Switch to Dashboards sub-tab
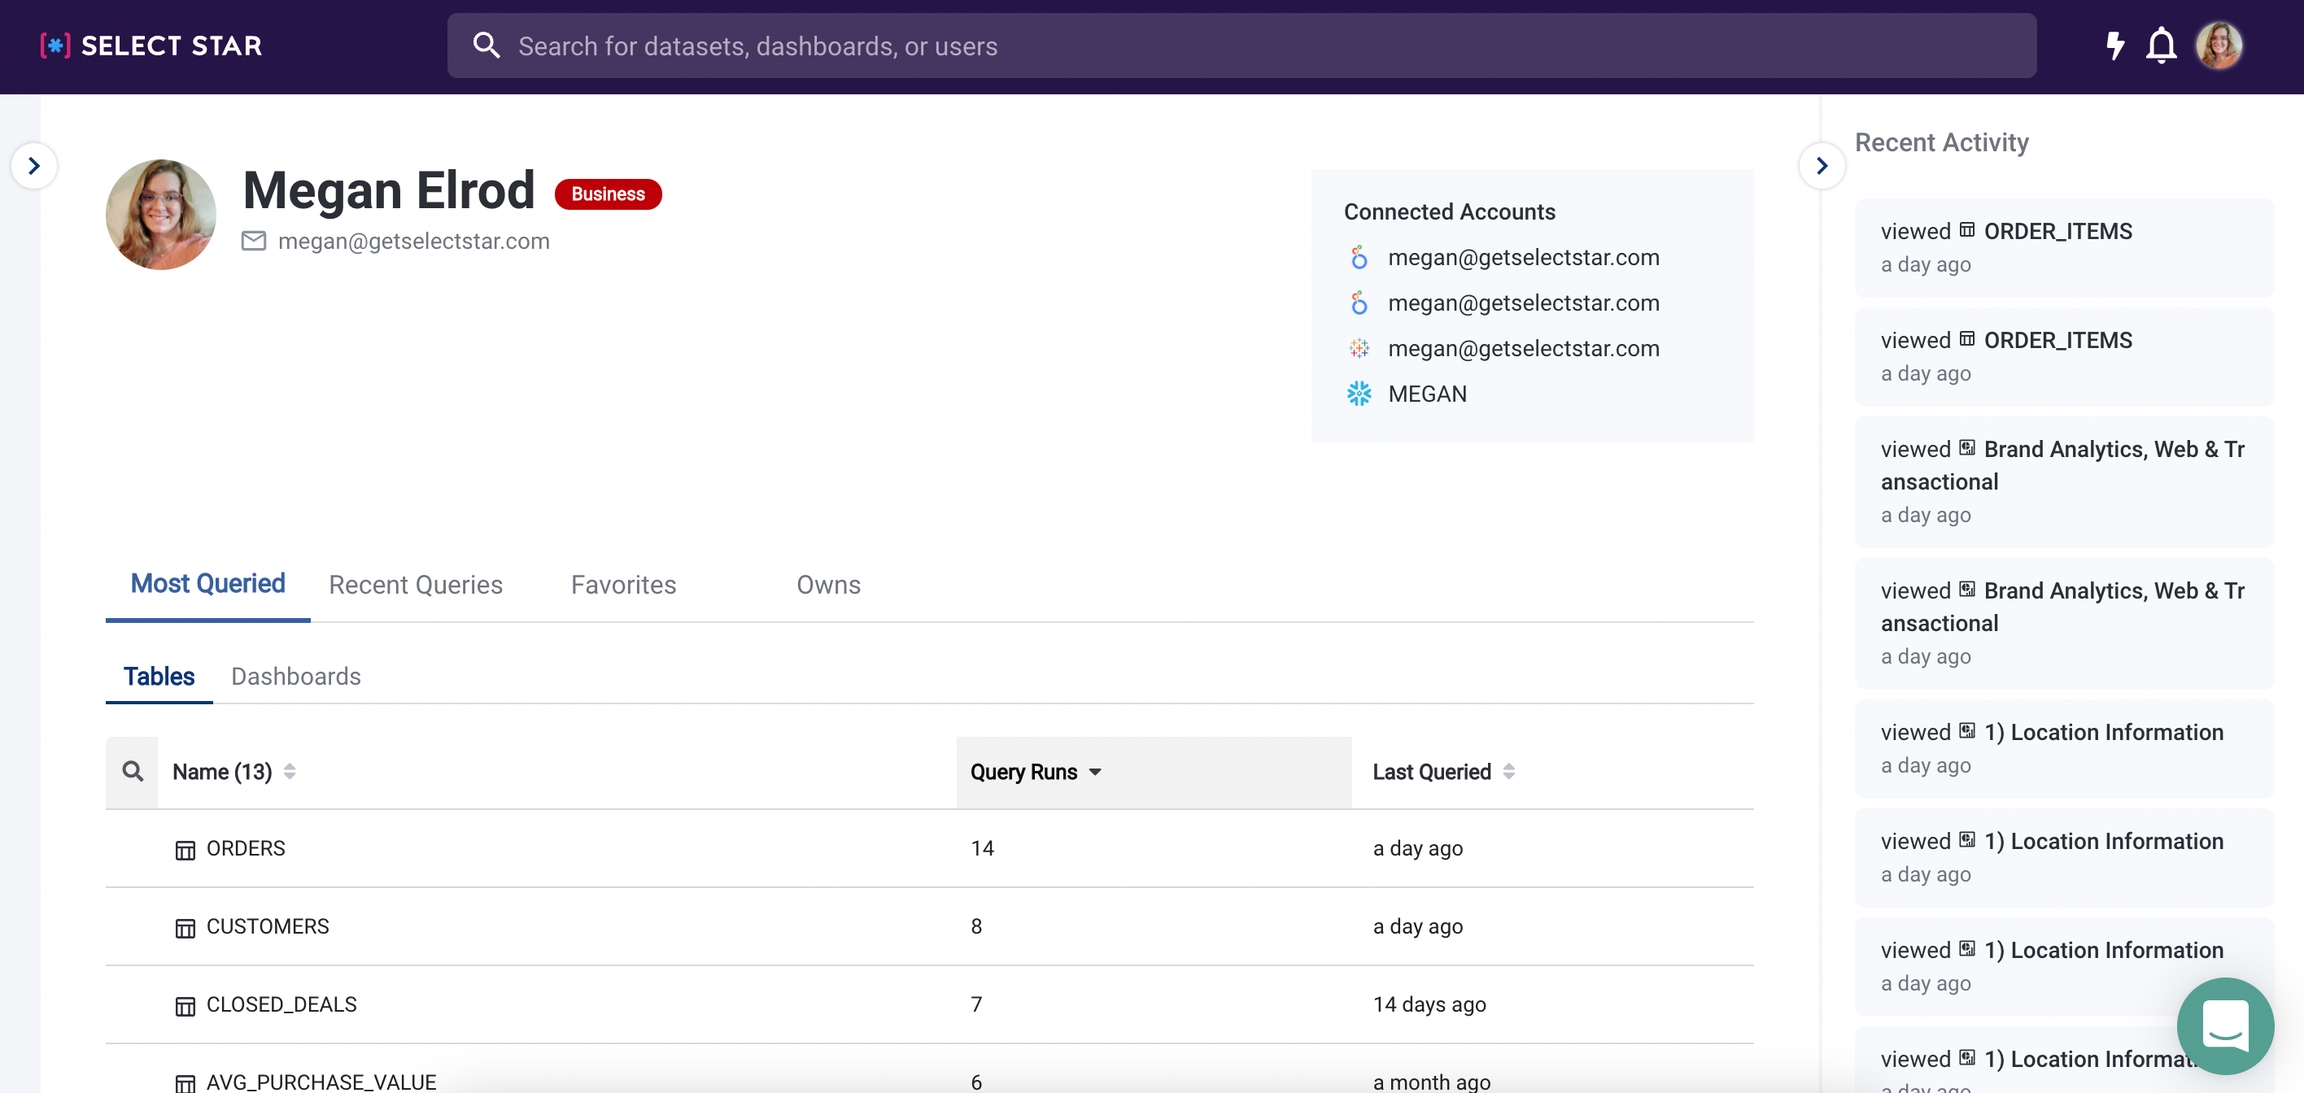 (x=296, y=677)
